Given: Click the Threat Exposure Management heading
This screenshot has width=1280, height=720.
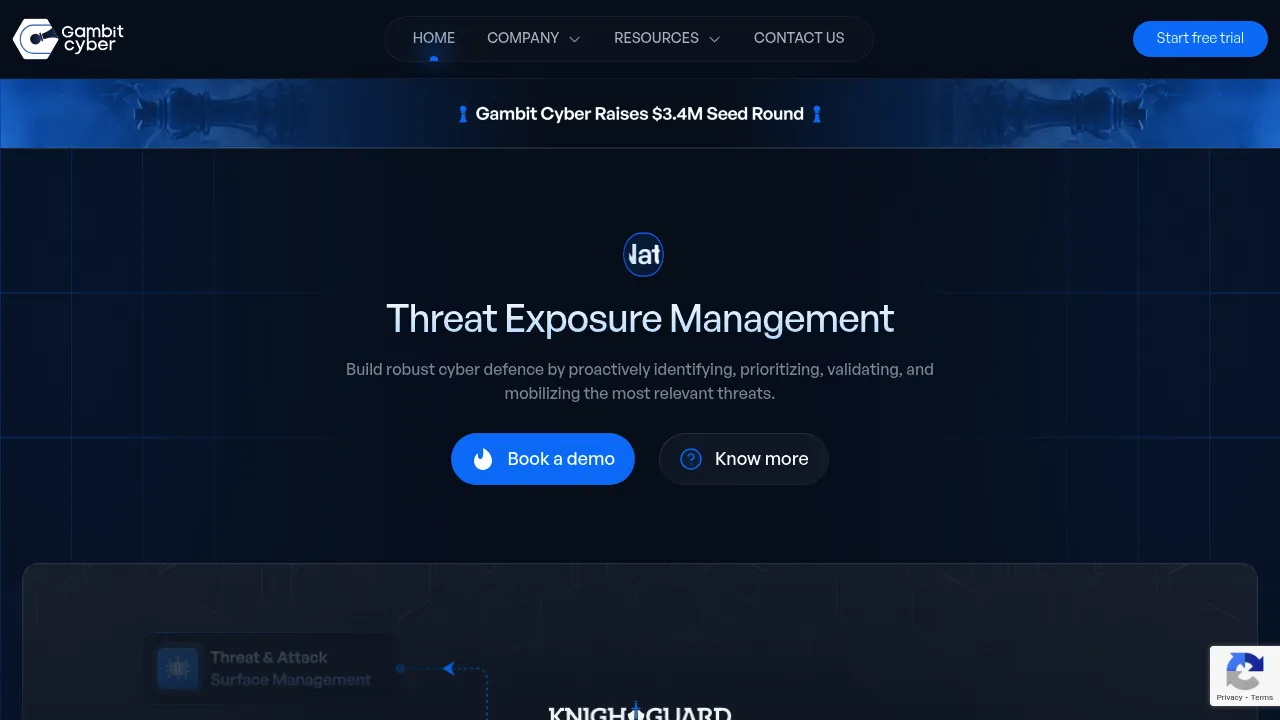Looking at the screenshot, I should pyautogui.click(x=640, y=319).
